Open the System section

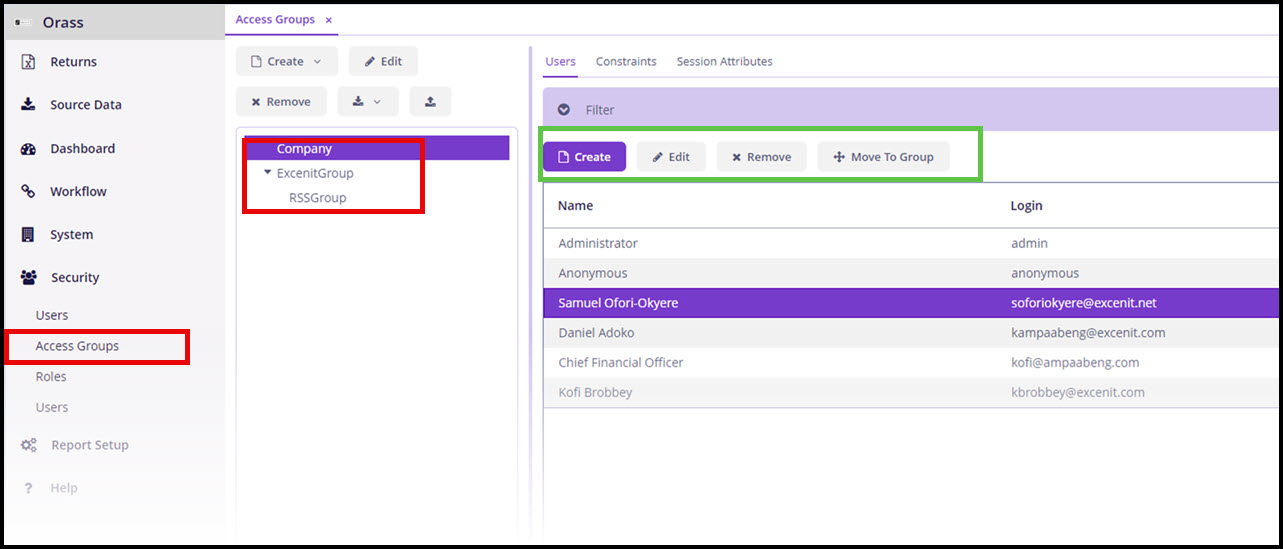[71, 234]
